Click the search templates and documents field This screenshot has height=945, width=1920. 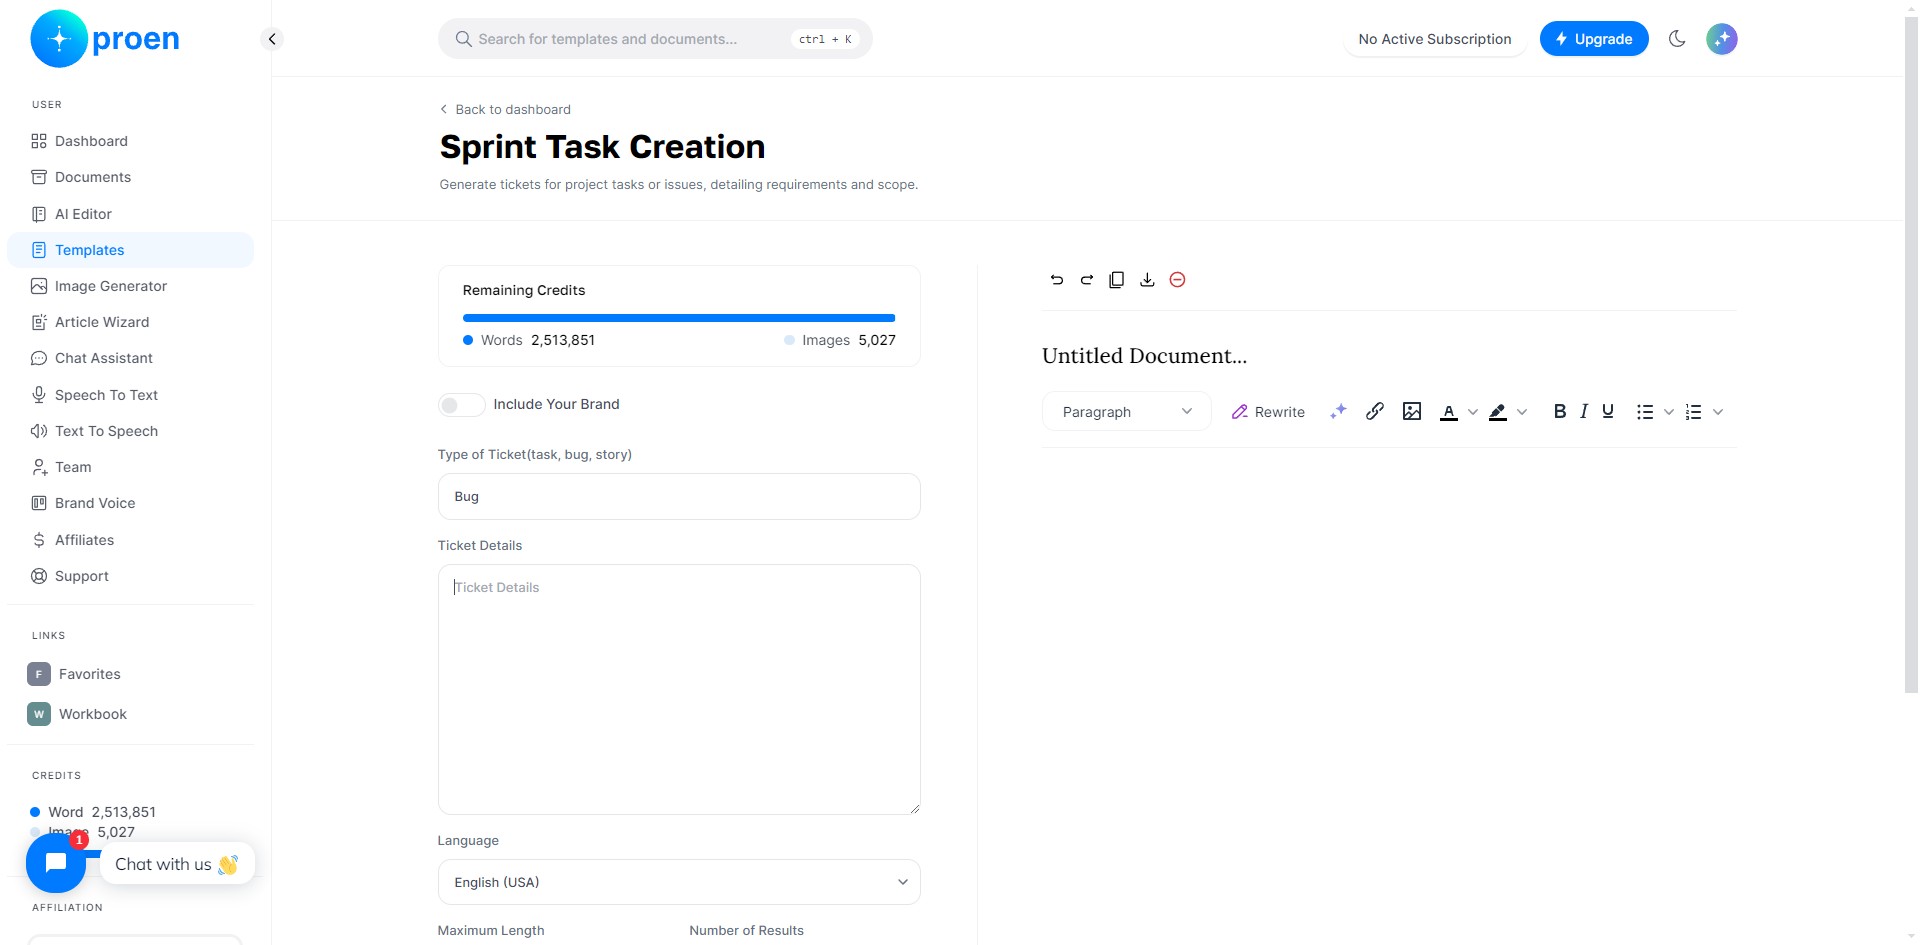pos(655,39)
